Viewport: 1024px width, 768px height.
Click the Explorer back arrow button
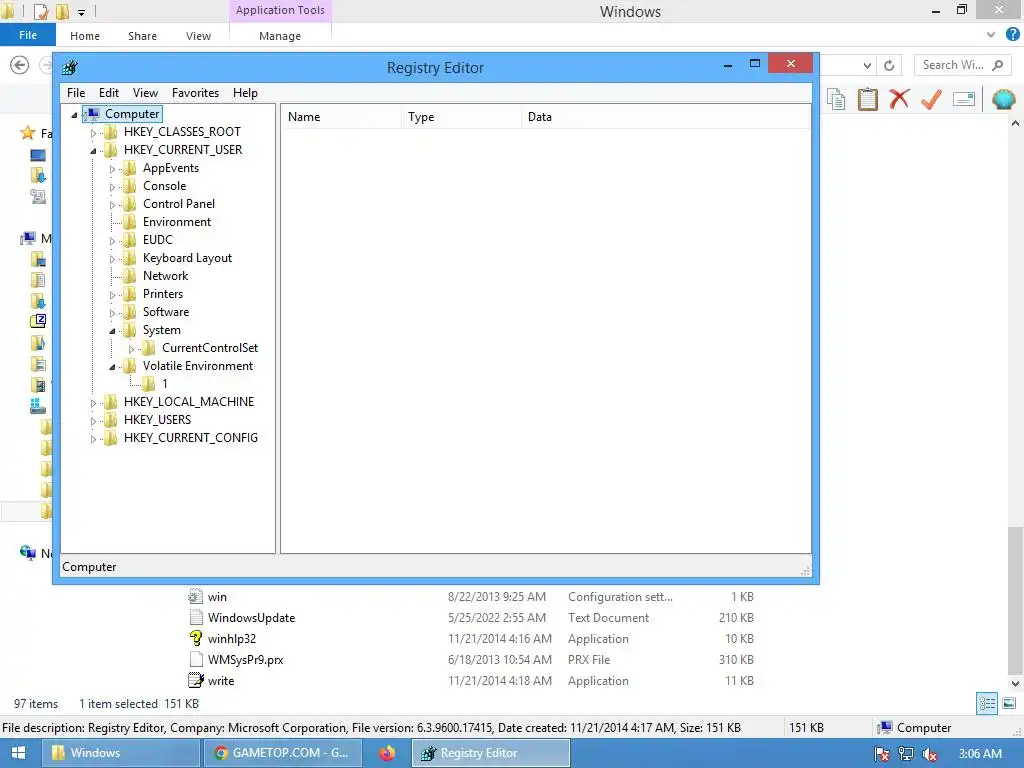coord(20,65)
